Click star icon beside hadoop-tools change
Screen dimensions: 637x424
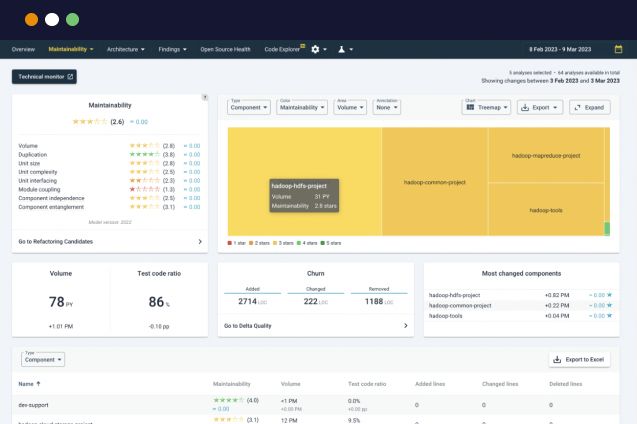[x=609, y=316]
